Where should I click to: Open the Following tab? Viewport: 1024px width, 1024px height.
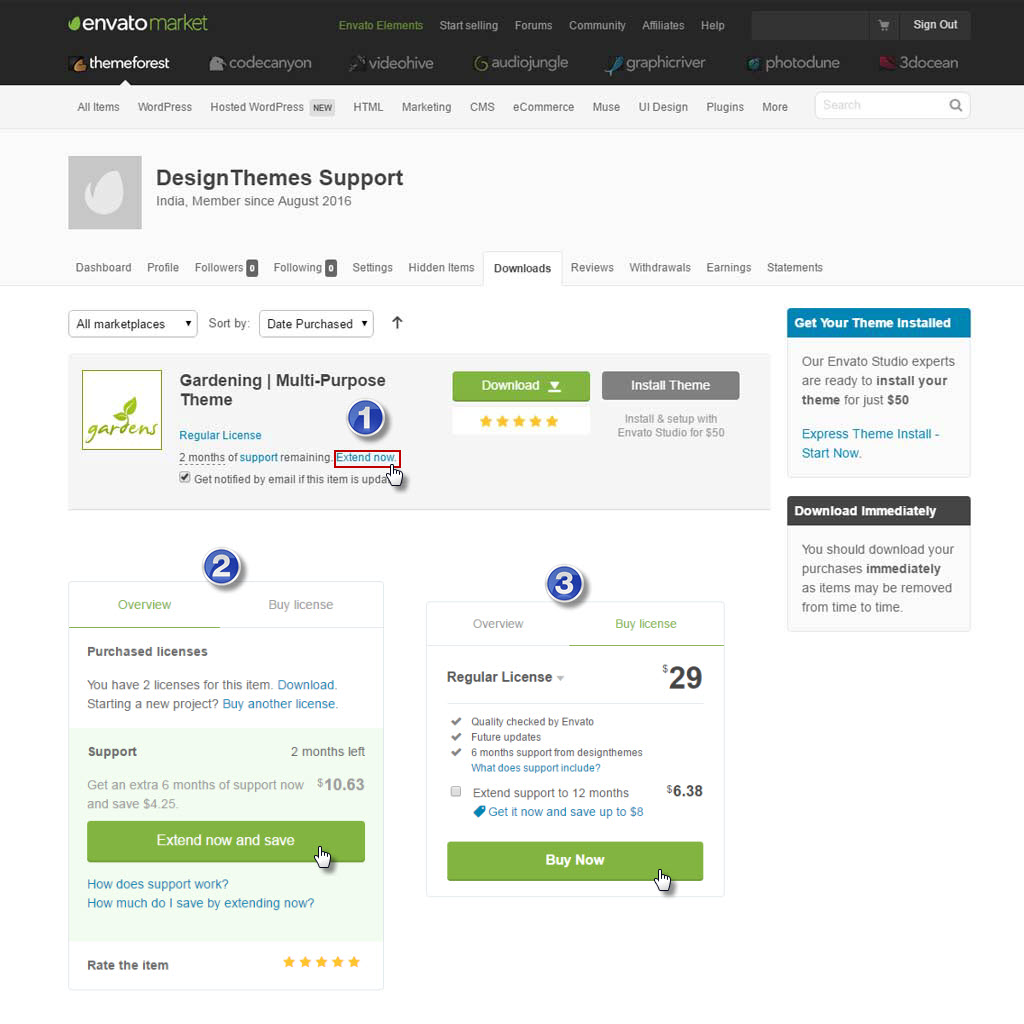pos(305,268)
